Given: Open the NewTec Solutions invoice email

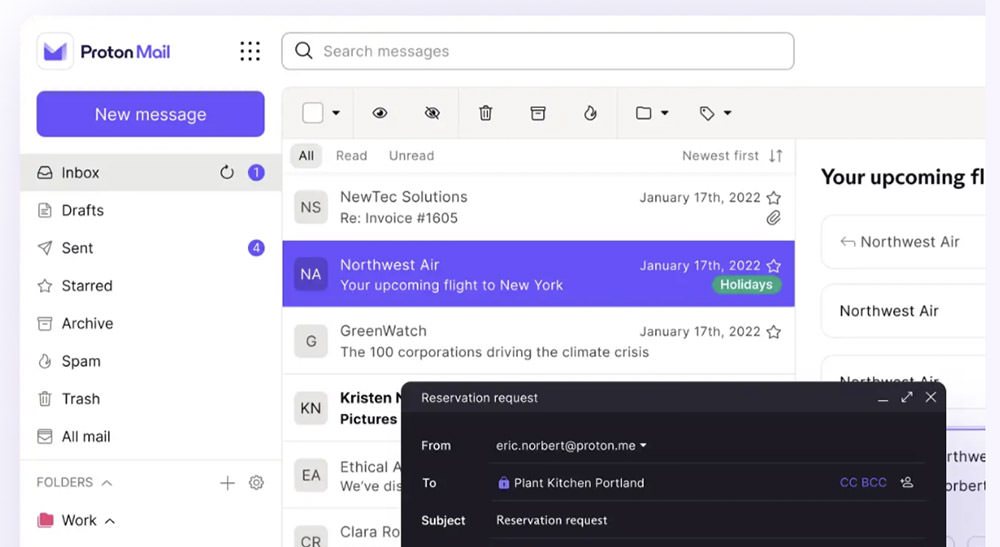Looking at the screenshot, I should pos(538,207).
